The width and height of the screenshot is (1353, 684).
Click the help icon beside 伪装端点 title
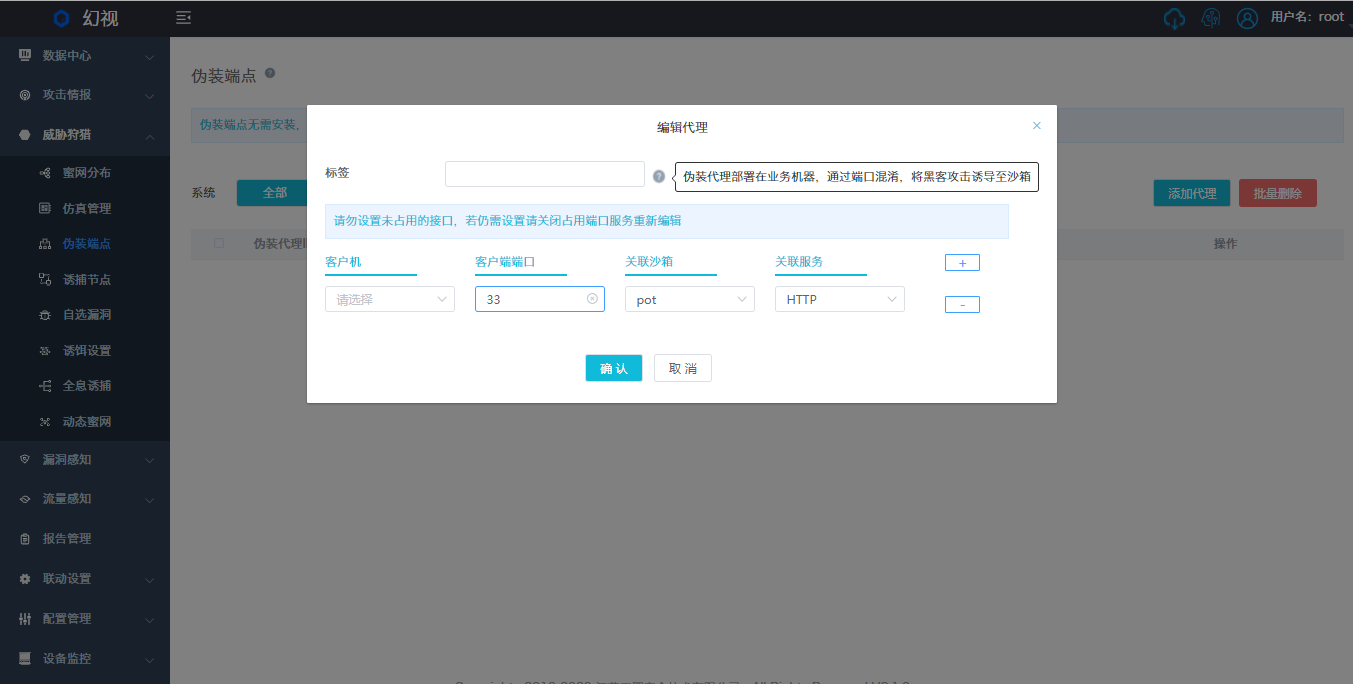270,73
